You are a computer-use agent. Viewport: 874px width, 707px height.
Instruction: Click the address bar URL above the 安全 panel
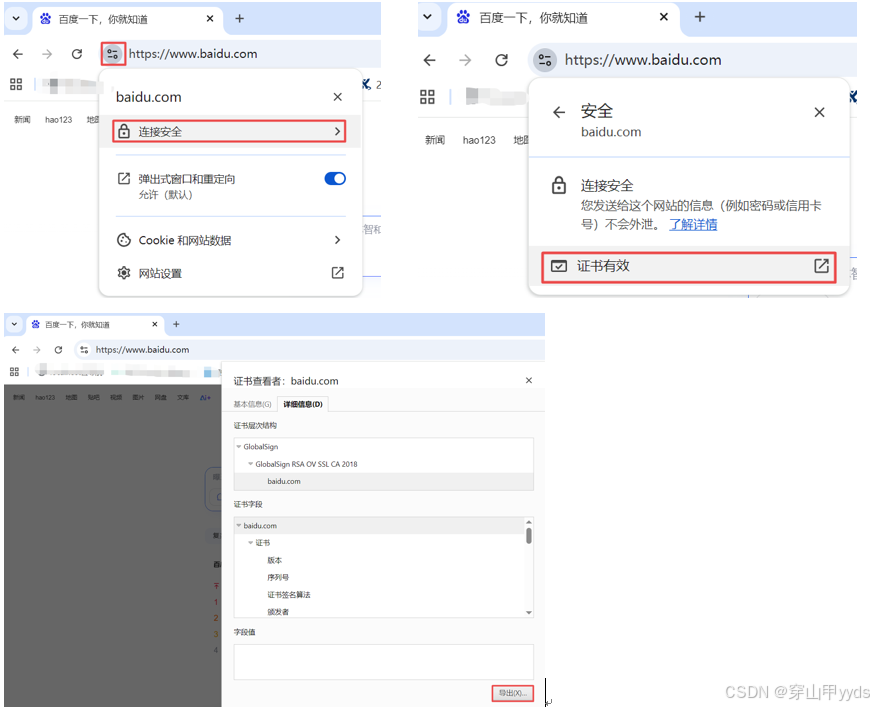[x=643, y=60]
